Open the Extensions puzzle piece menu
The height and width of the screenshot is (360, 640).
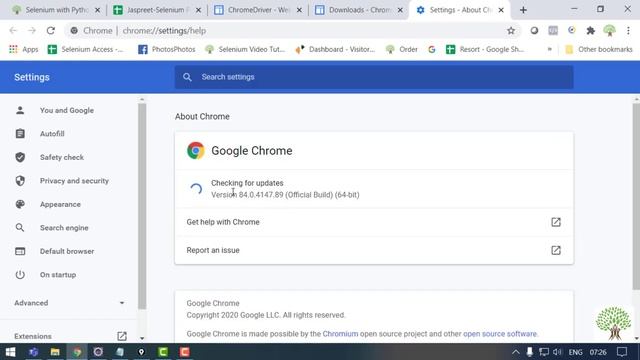click(x=591, y=31)
